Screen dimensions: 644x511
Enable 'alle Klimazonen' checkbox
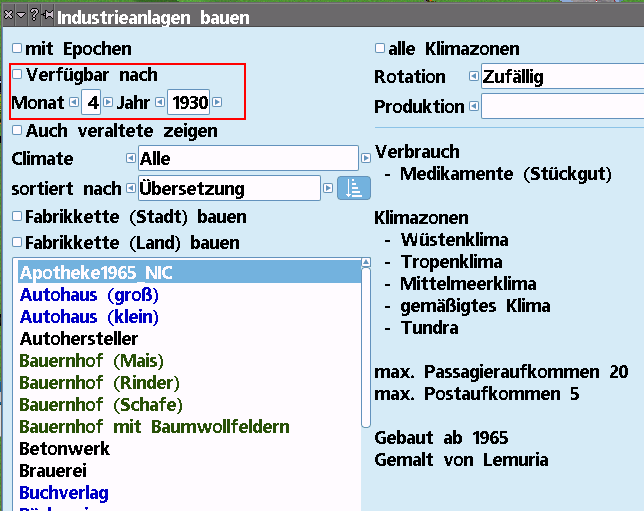pyautogui.click(x=380, y=48)
